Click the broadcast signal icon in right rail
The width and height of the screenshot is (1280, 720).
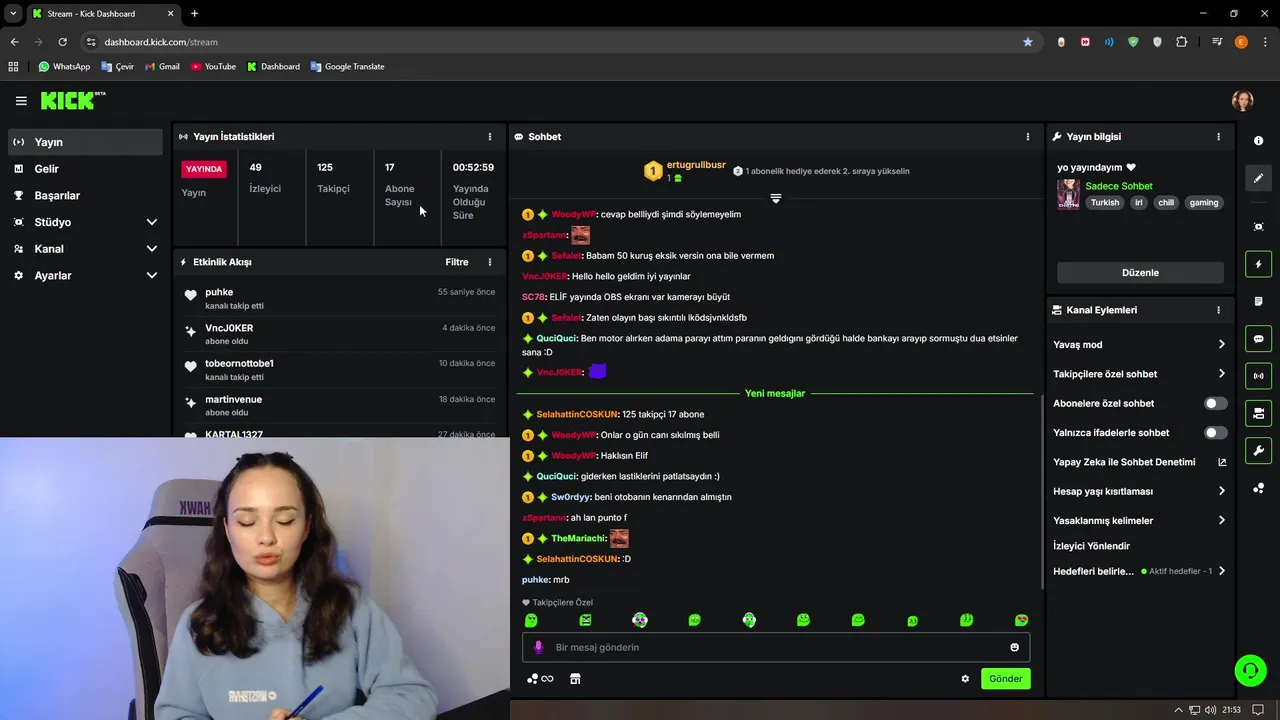point(1259,376)
